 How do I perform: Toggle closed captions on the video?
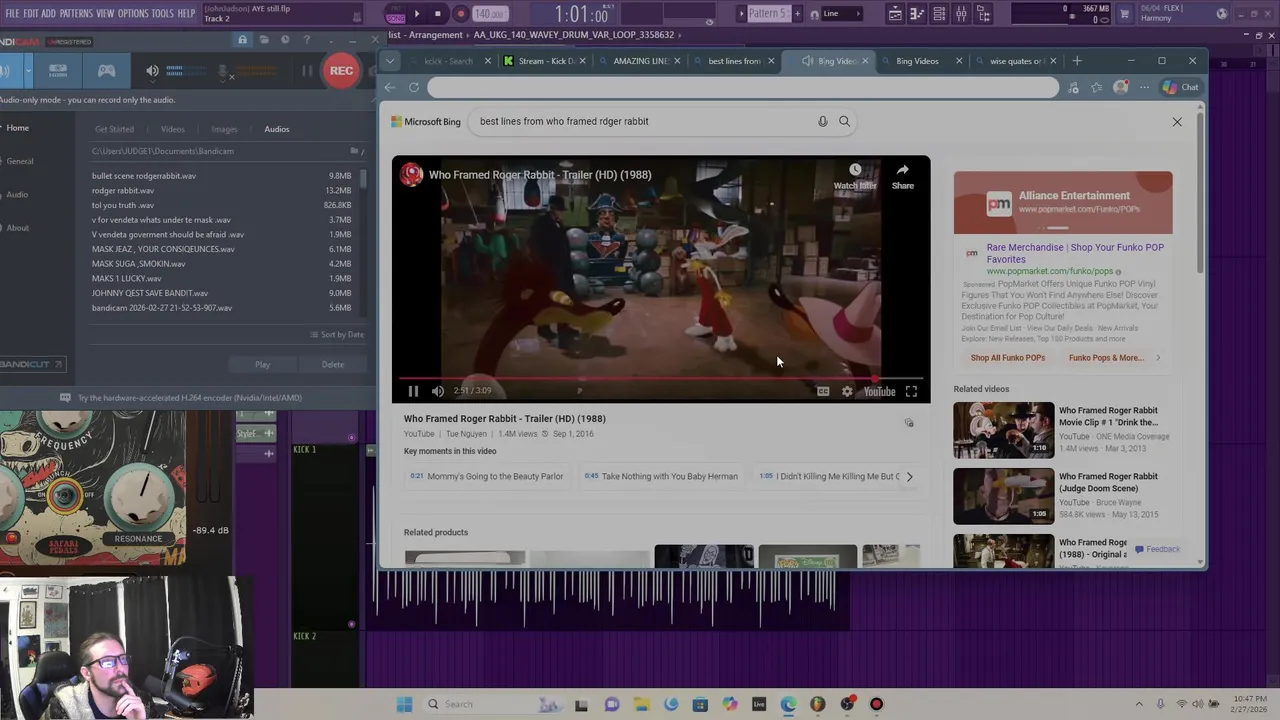(823, 392)
